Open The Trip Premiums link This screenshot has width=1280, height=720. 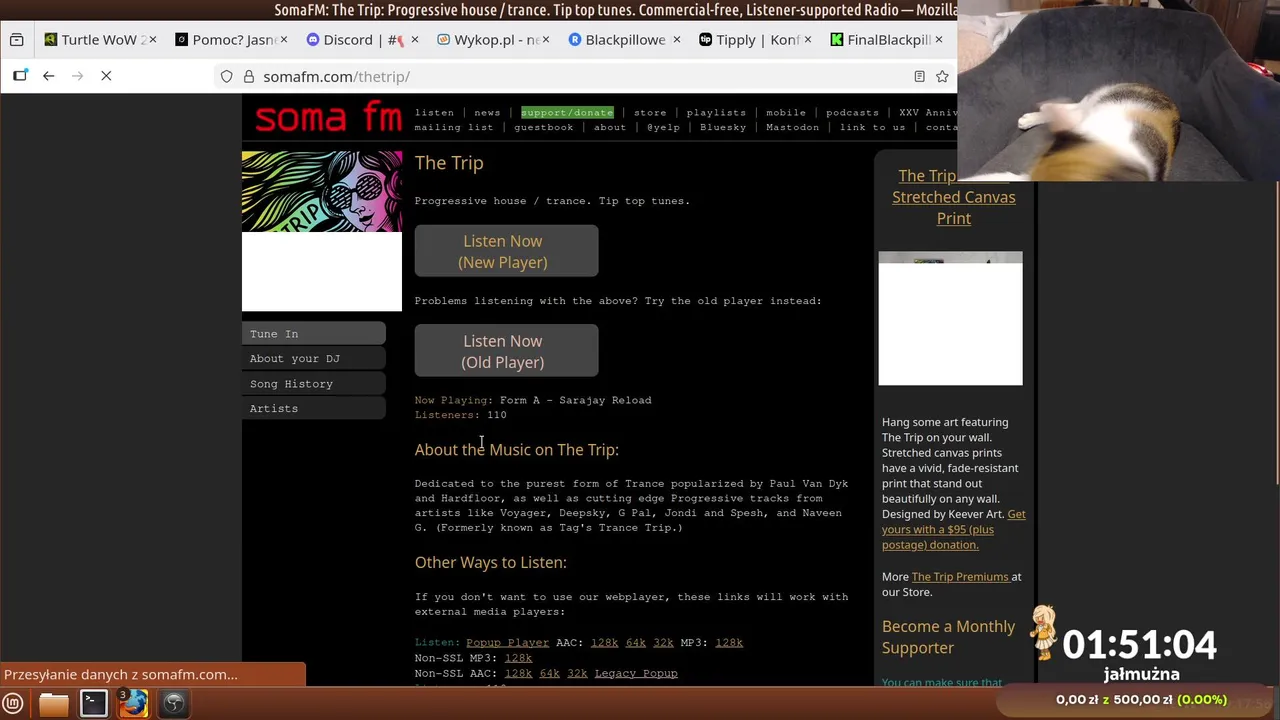[960, 577]
